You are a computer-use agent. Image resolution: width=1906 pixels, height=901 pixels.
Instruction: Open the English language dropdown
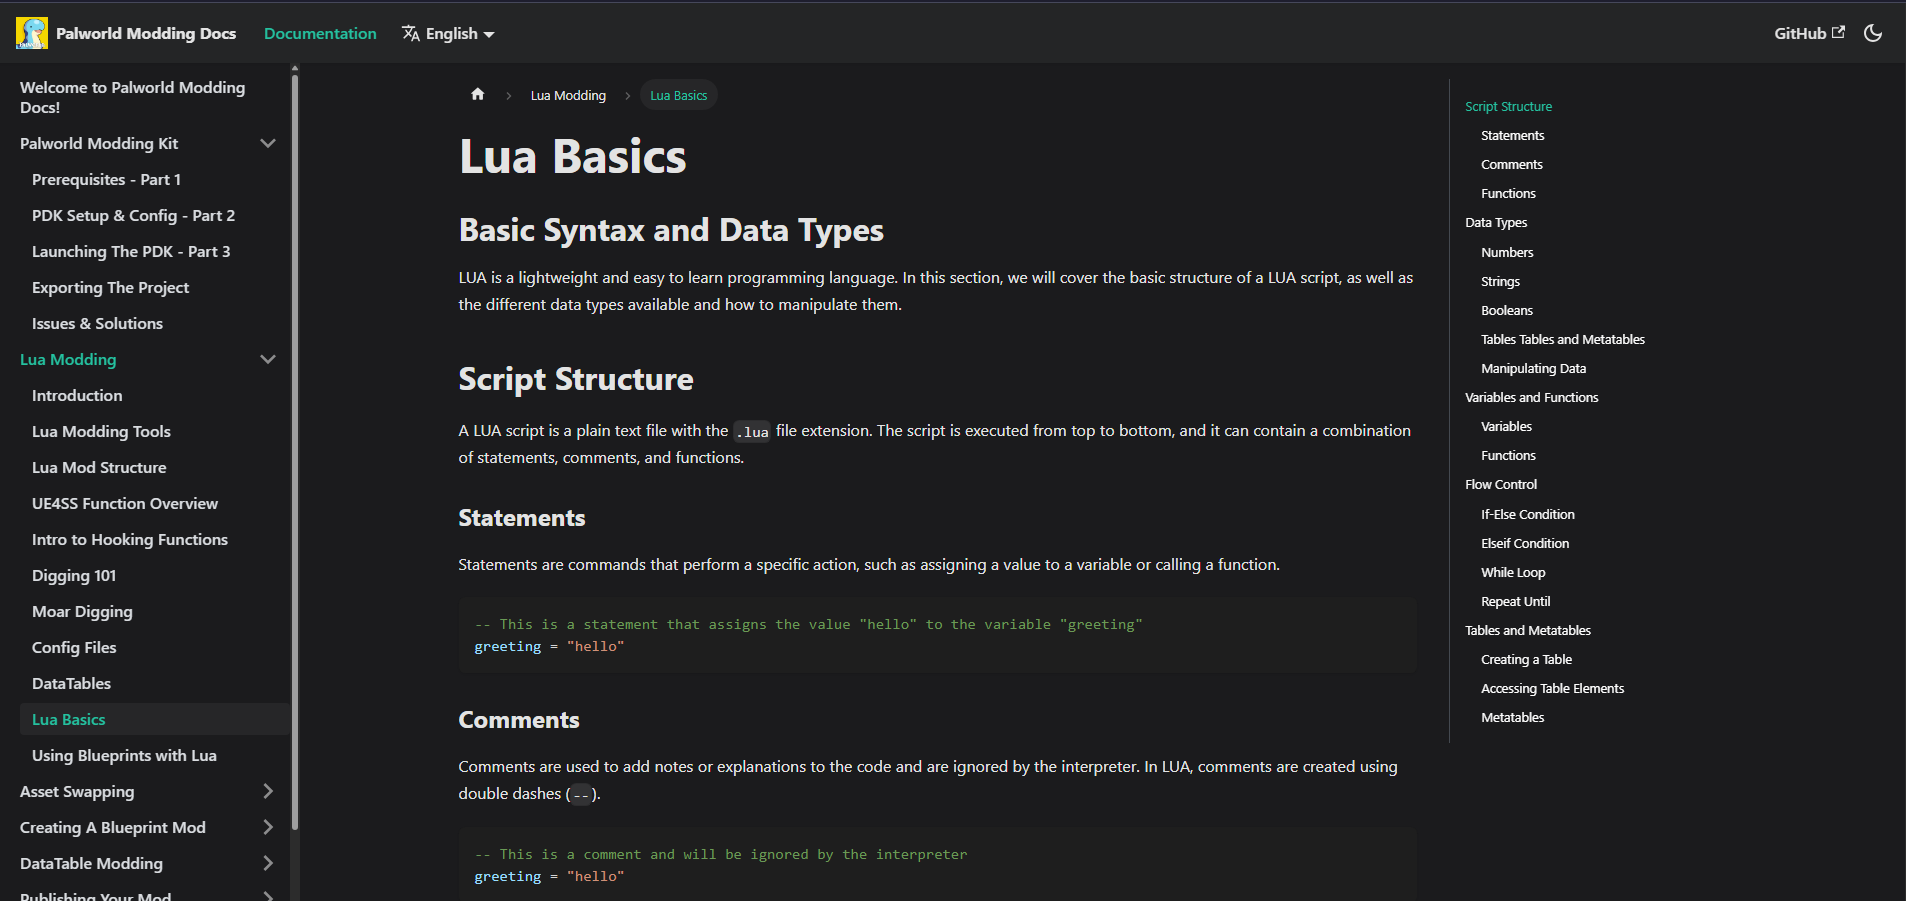pyautogui.click(x=448, y=33)
